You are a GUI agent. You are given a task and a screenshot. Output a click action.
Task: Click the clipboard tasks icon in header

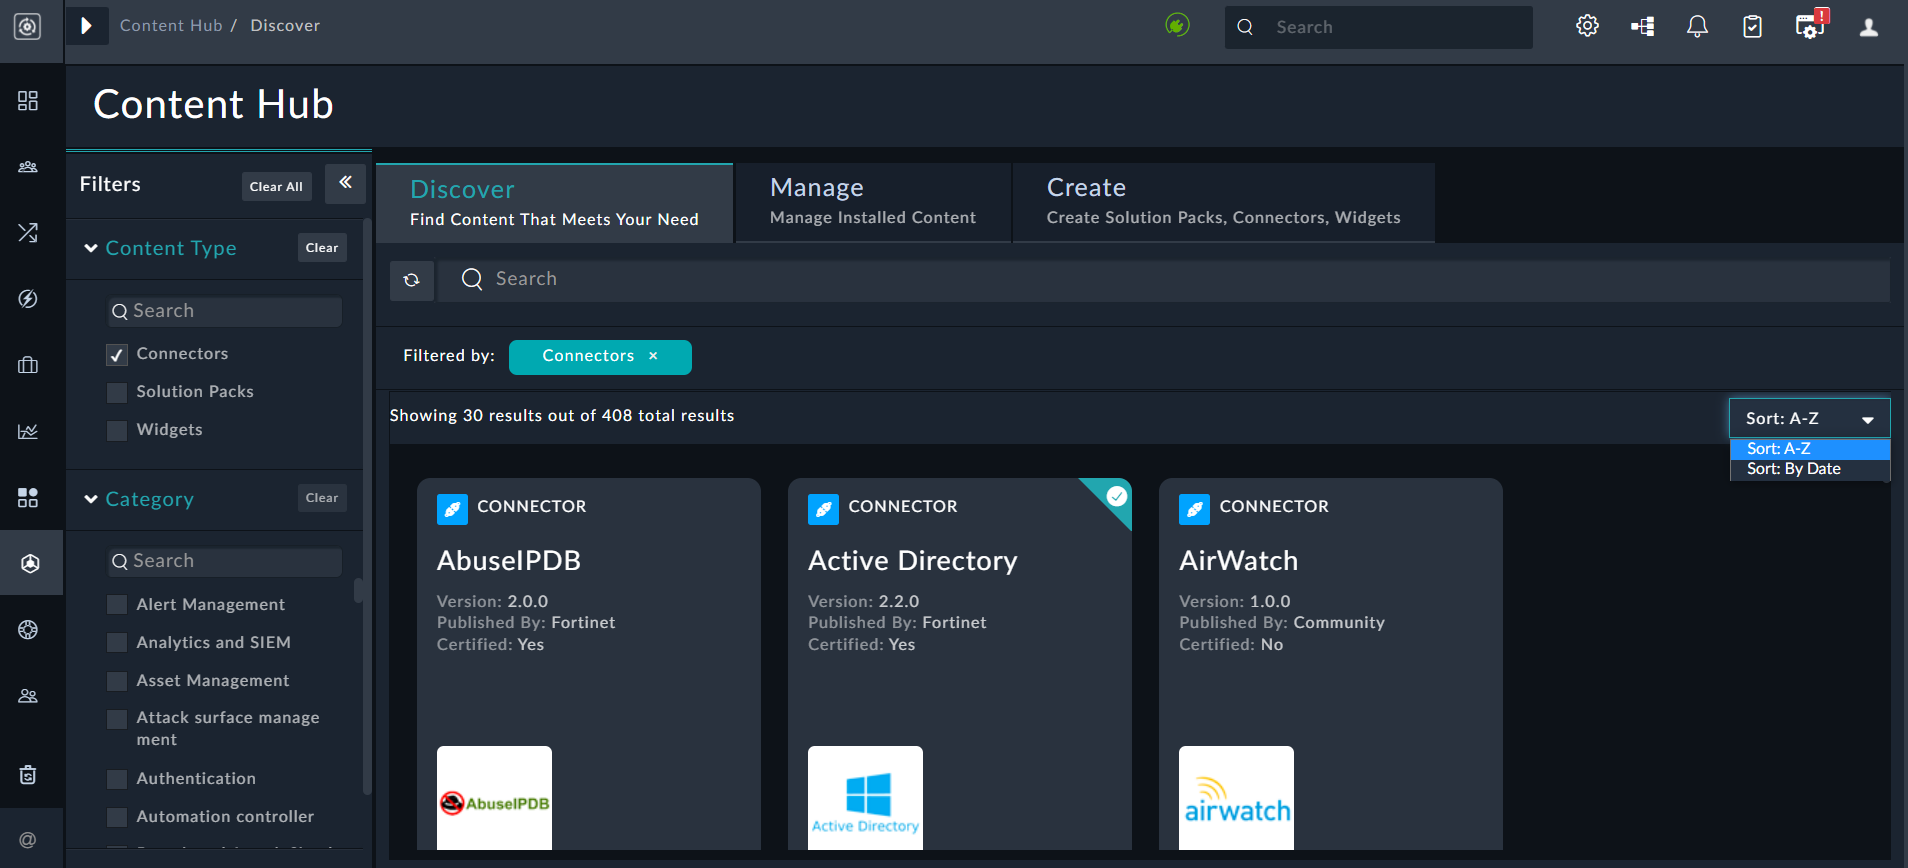(1752, 27)
